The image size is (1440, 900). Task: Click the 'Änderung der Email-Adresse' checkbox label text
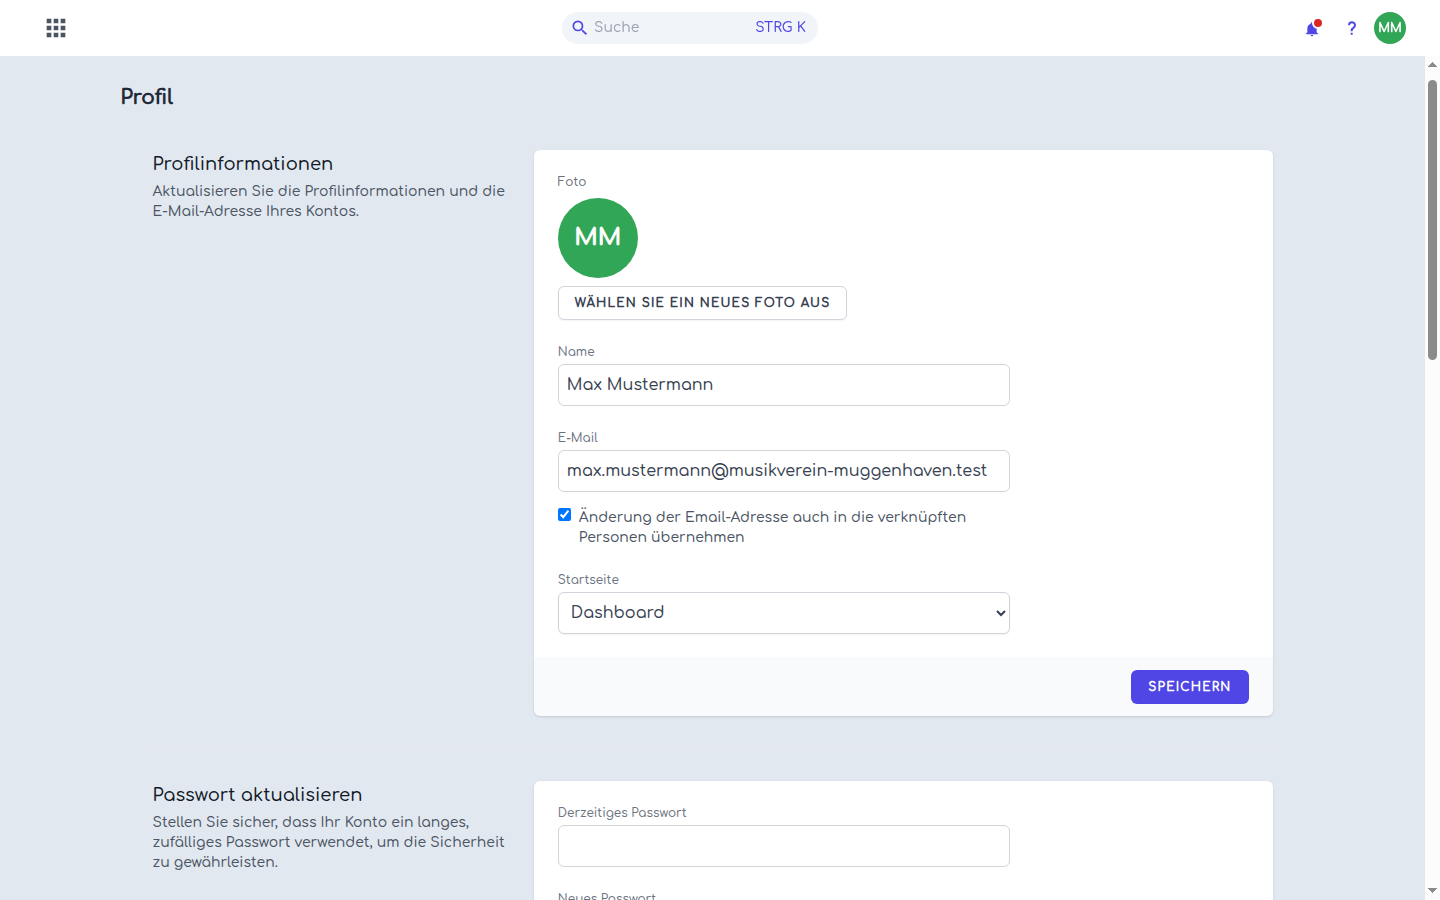(772, 527)
